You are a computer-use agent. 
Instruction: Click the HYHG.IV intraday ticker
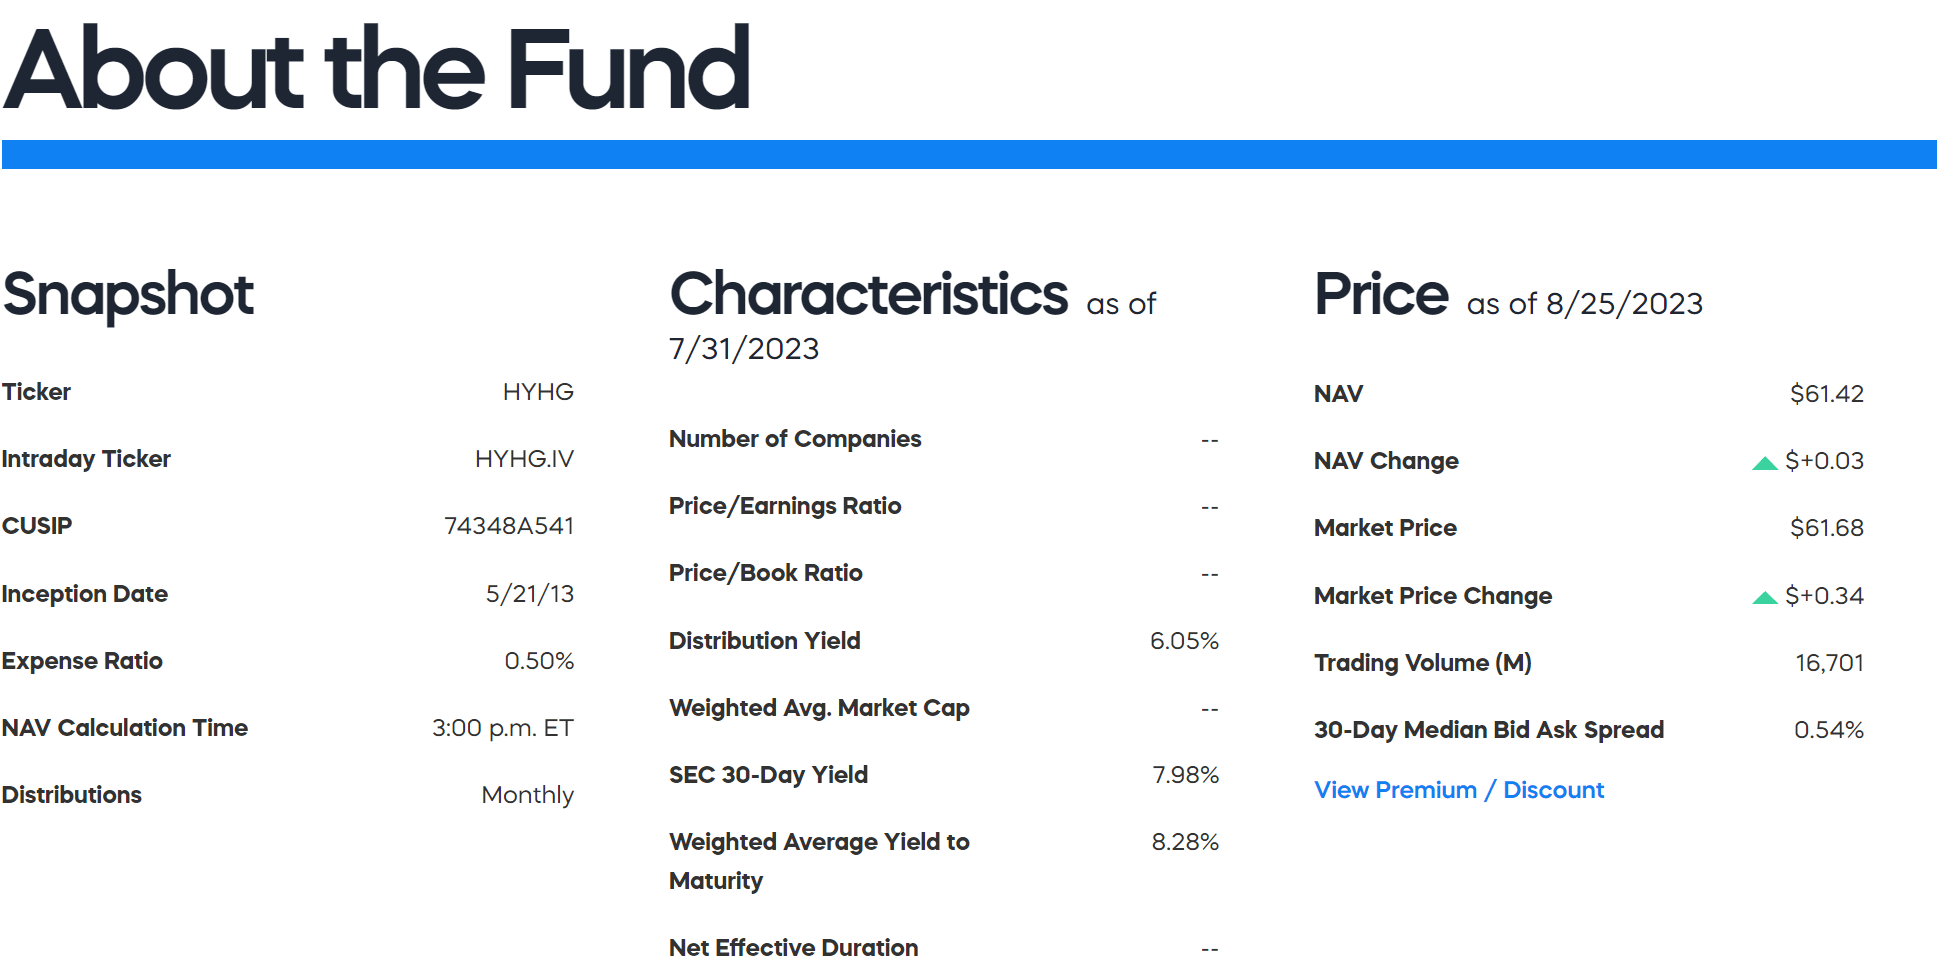pos(524,459)
